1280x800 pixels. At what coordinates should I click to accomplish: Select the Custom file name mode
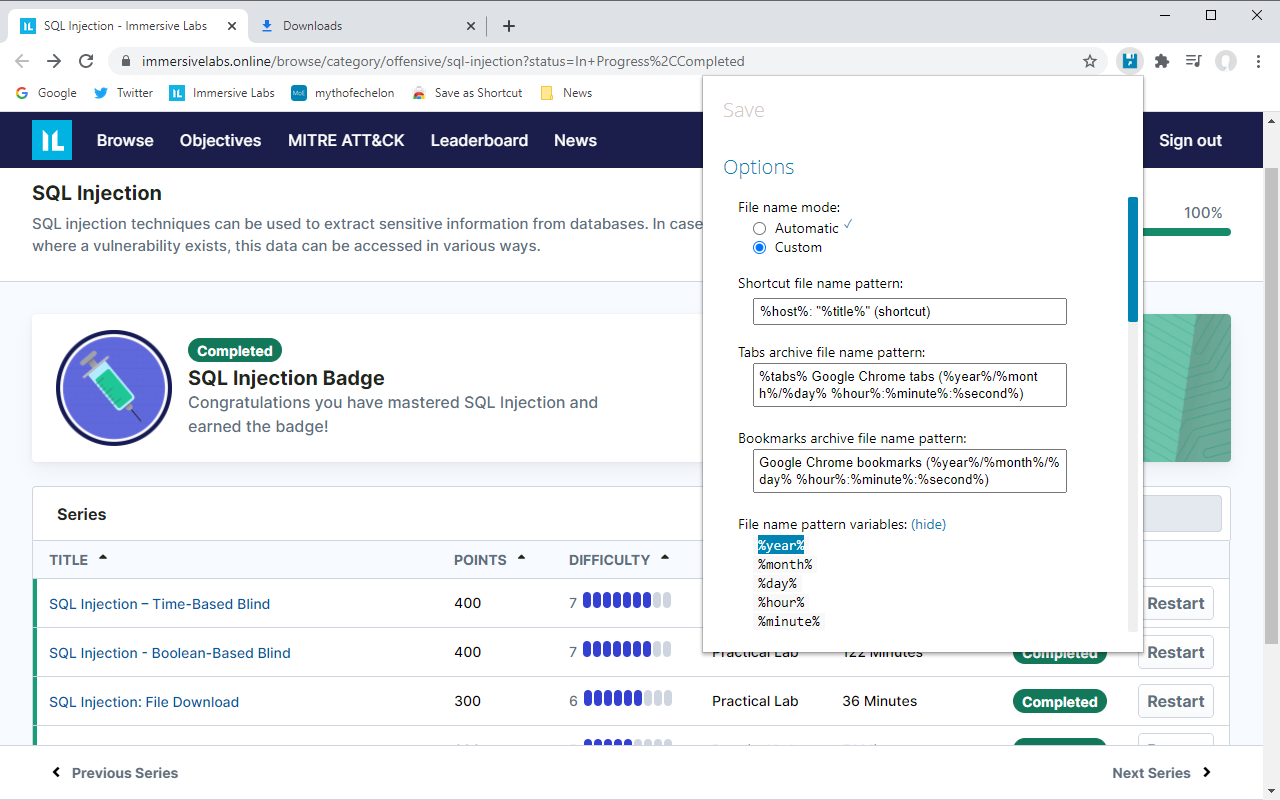click(760, 248)
